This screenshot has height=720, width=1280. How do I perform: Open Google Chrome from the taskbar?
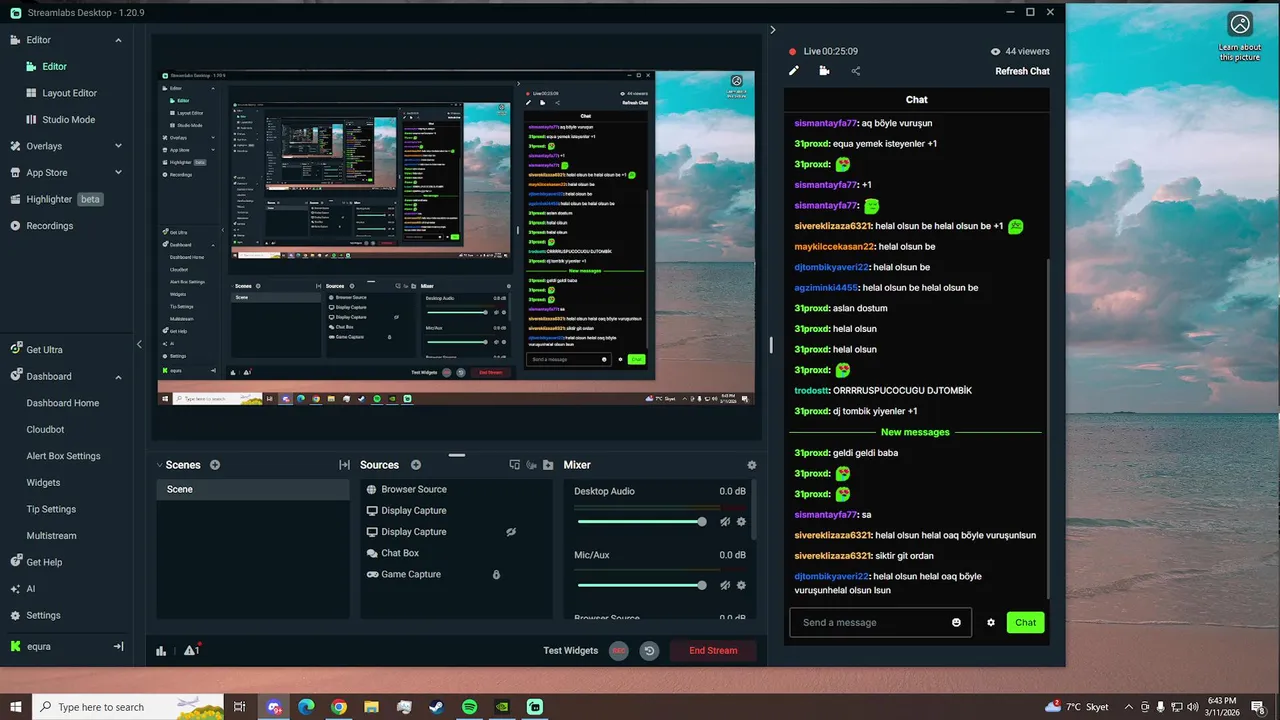pos(339,707)
